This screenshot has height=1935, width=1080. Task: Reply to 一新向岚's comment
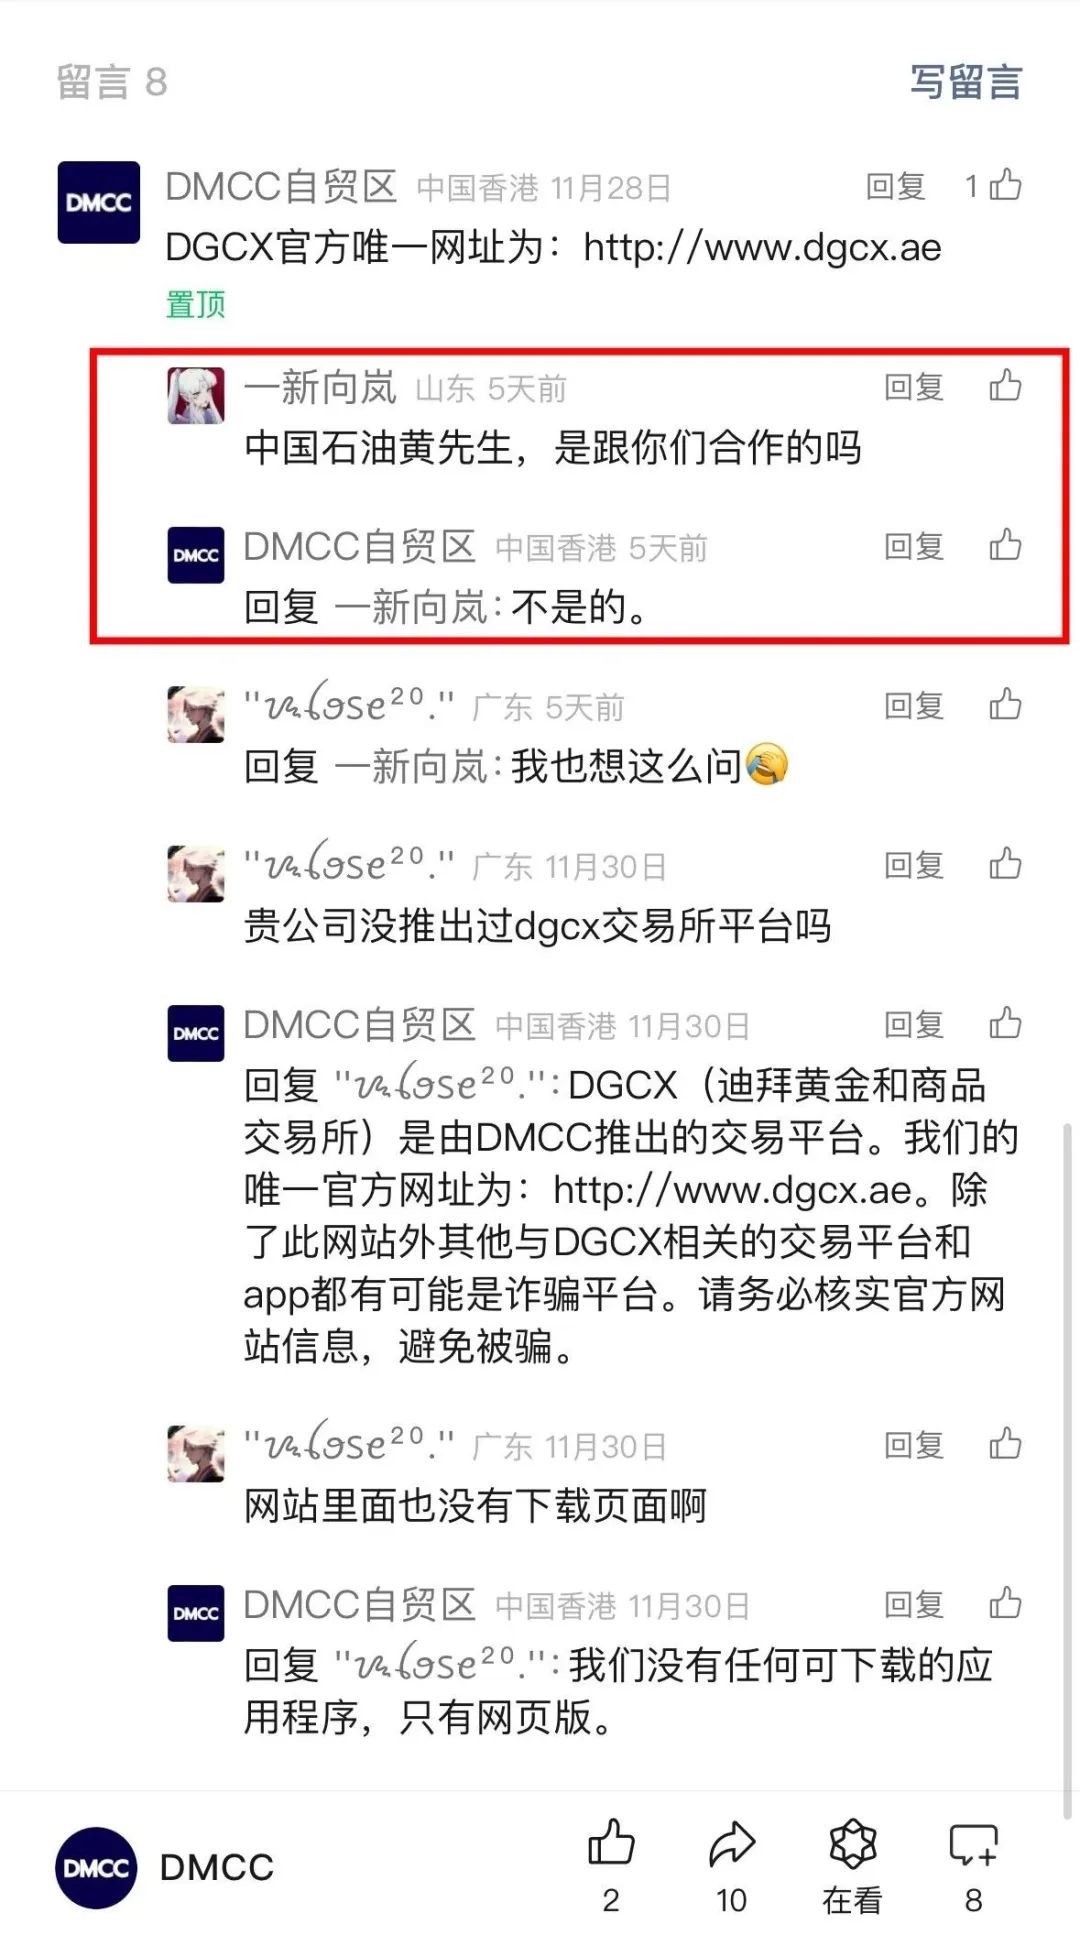[914, 386]
